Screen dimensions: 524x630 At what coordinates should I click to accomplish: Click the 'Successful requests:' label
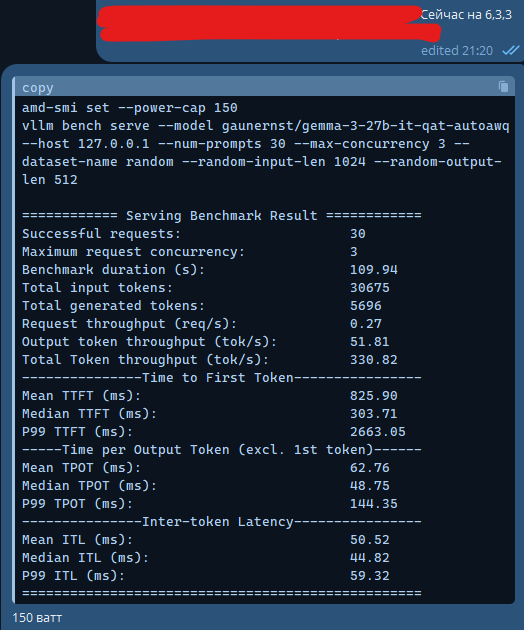click(101, 233)
